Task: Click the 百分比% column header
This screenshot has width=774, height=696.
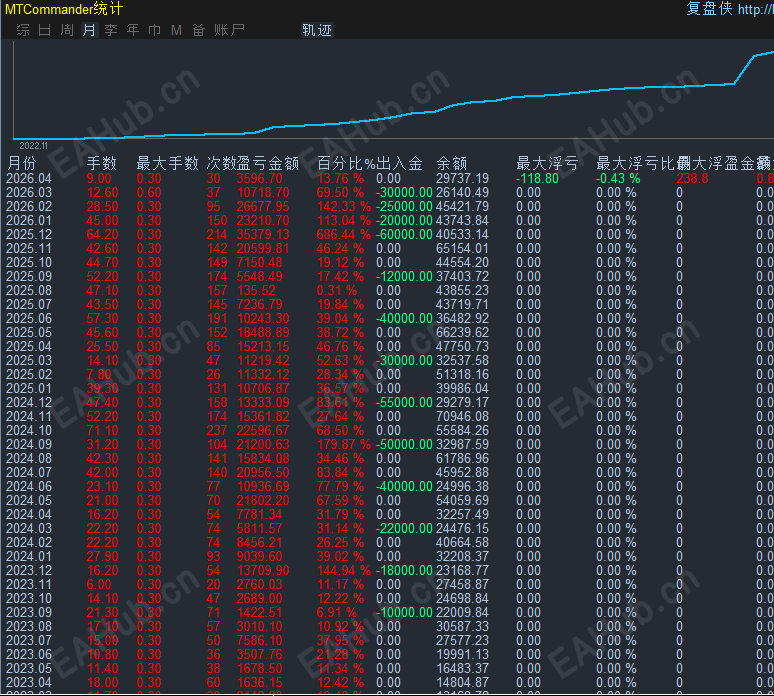Action: coord(346,163)
